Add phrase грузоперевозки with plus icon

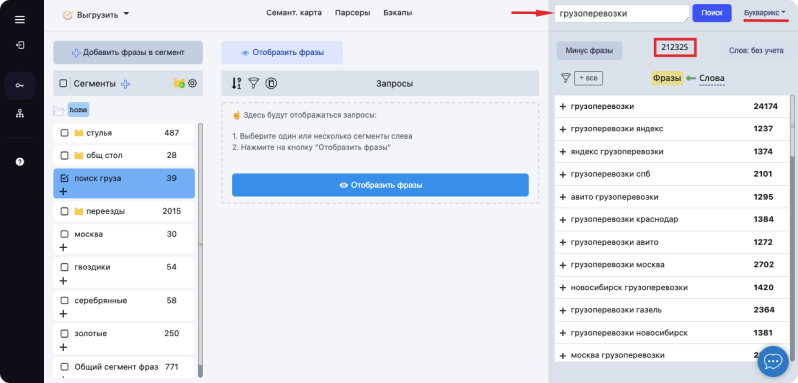tap(562, 107)
